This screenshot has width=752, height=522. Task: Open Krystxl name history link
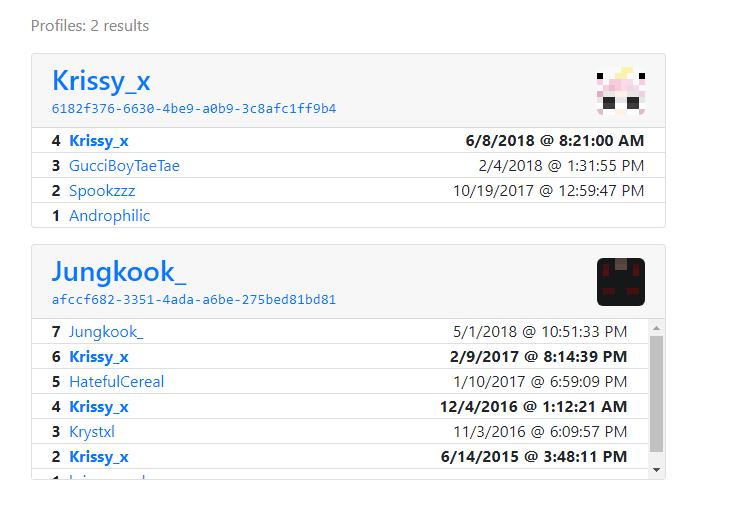(92, 432)
